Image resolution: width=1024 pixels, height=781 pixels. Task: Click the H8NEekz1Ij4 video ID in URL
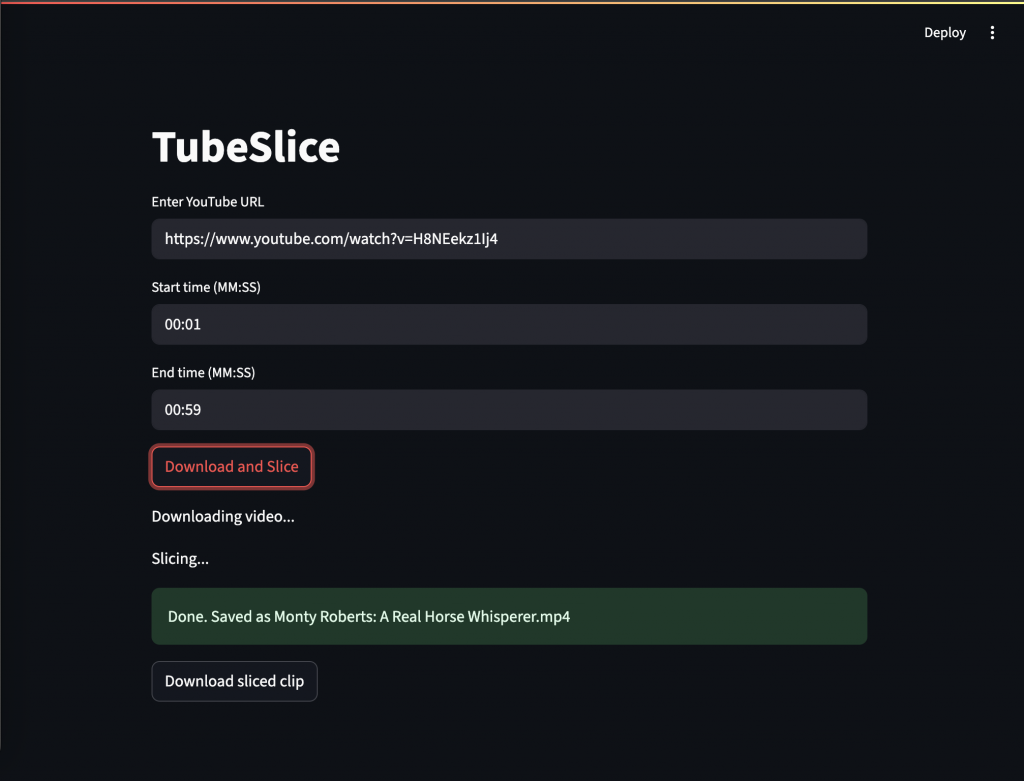coord(455,239)
